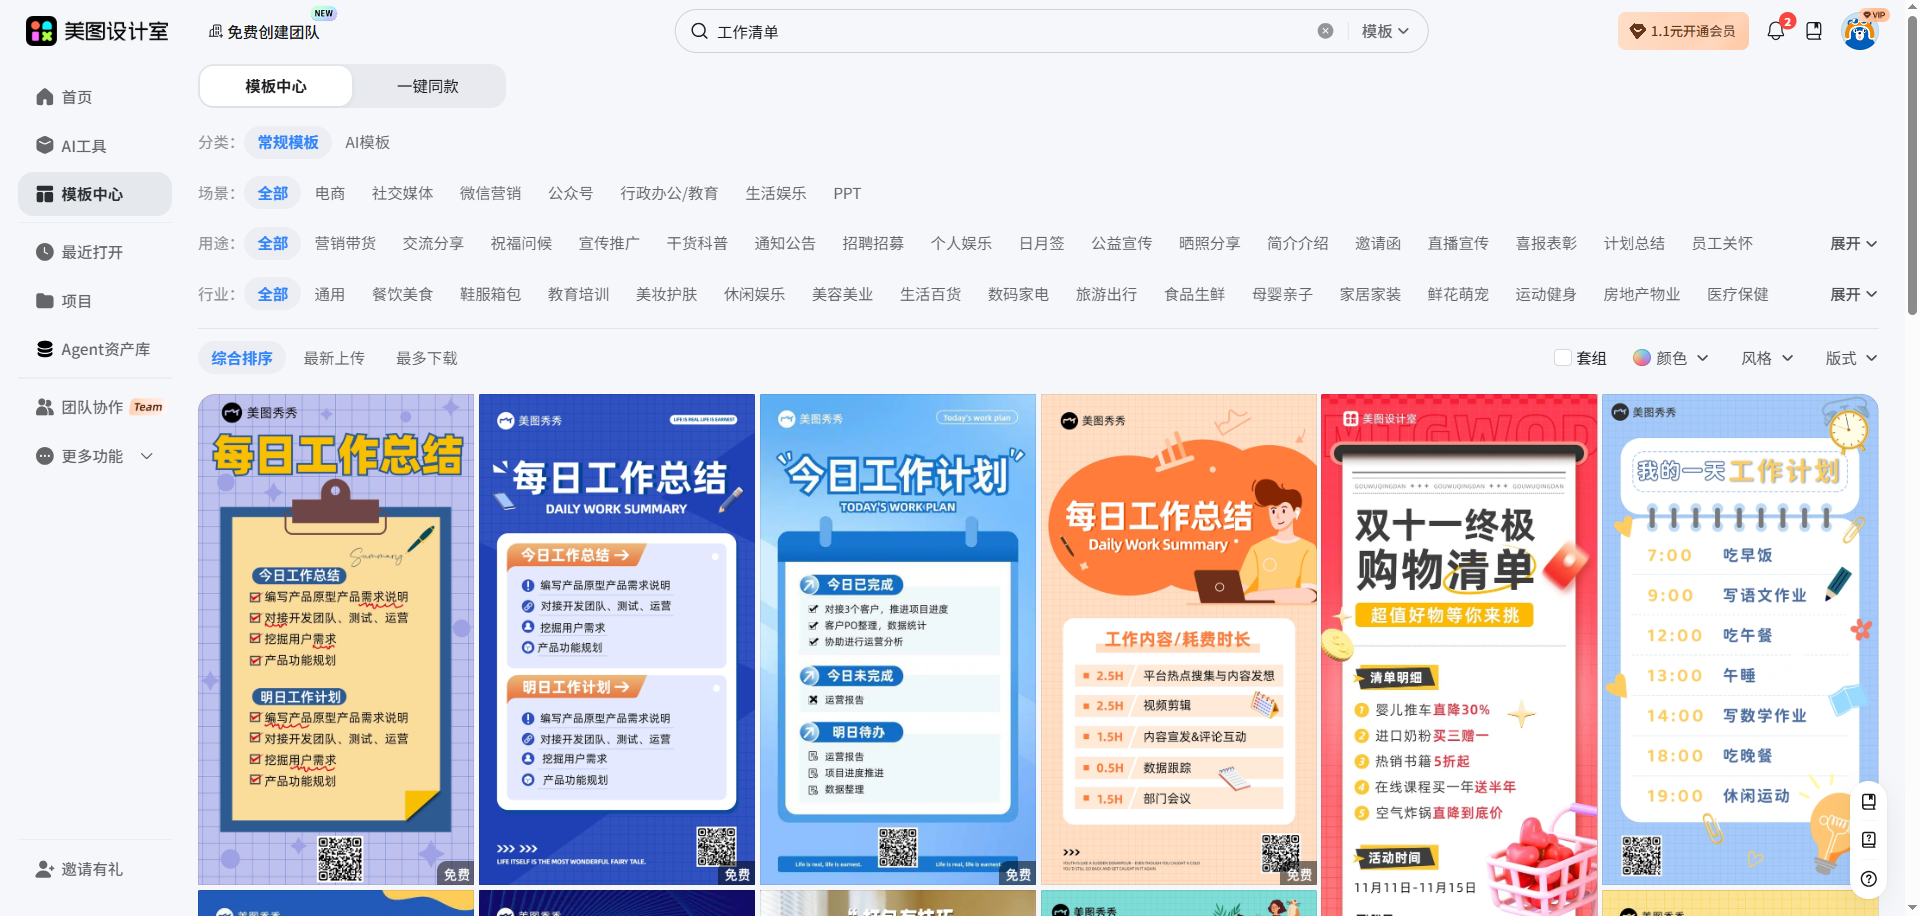Open the 风格 style dropdown
The height and width of the screenshot is (916, 1920).
pyautogui.click(x=1767, y=358)
